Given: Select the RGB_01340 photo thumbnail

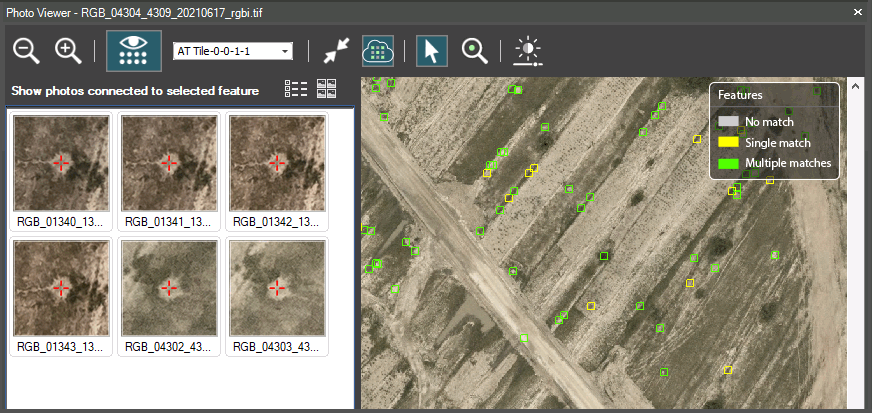Looking at the screenshot, I should coord(61,163).
